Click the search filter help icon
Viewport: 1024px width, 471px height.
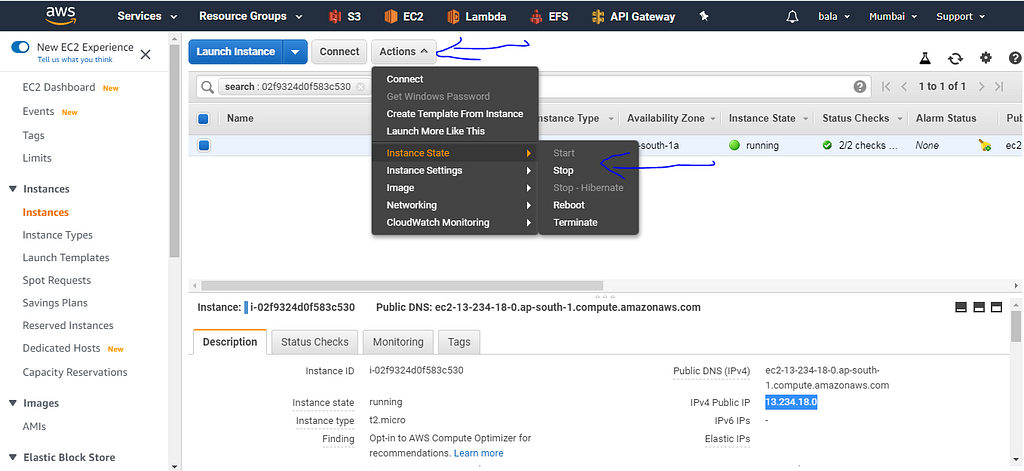(860, 86)
